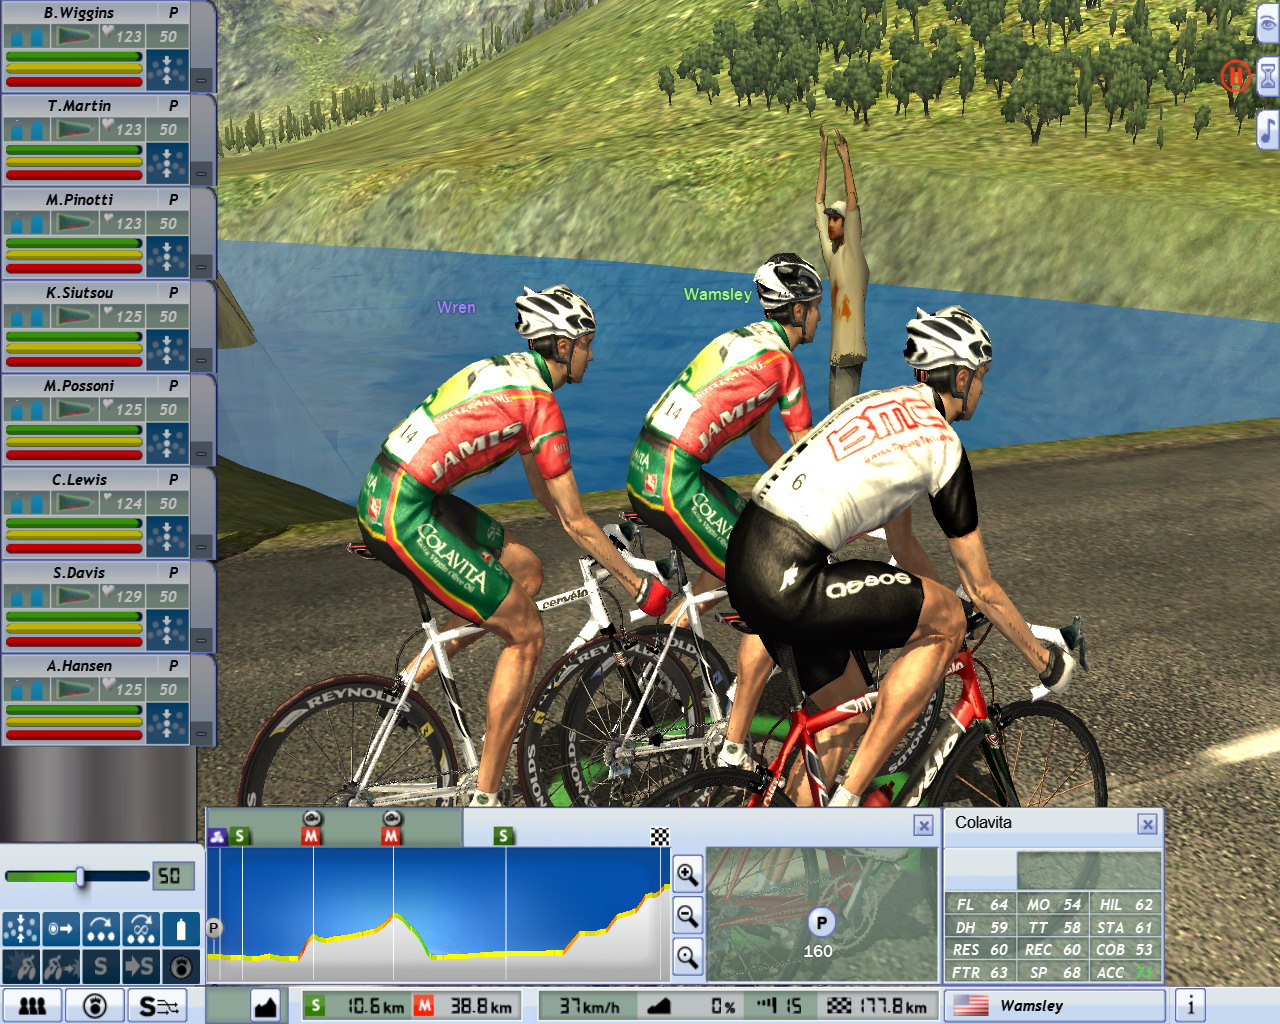Toggle the camera eye view button
Viewport: 1280px width, 1024px height.
[x=1267, y=25]
